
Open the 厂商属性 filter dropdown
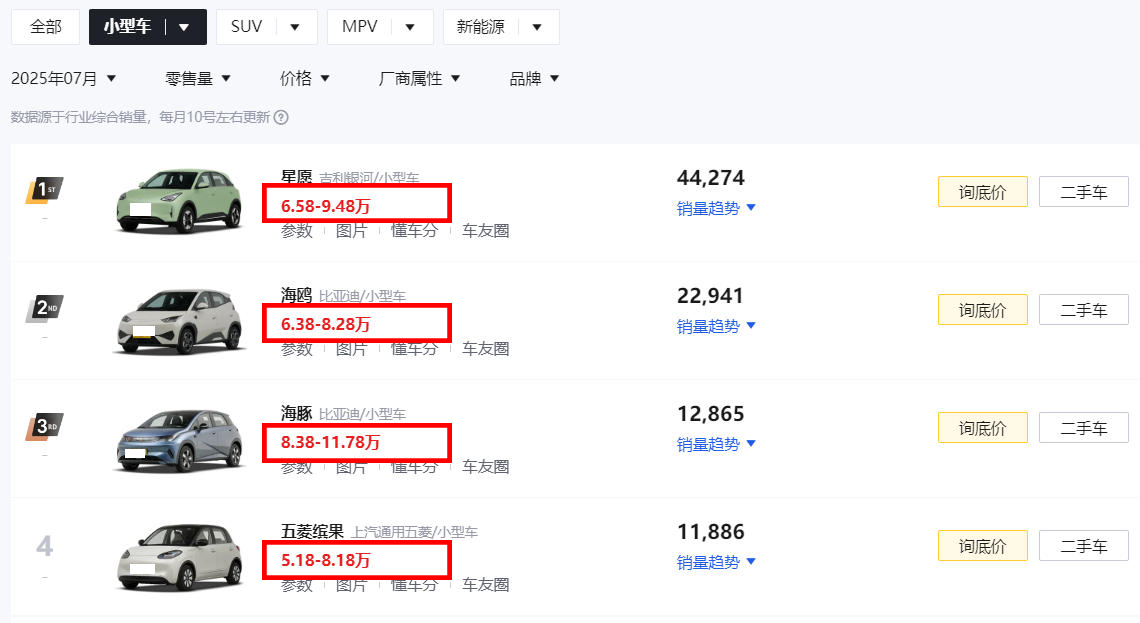420,79
